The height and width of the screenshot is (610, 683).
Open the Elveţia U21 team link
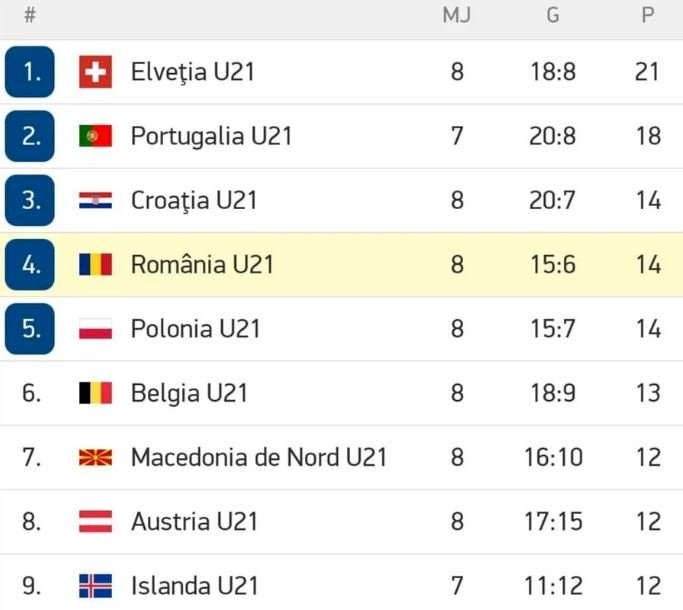193,72
